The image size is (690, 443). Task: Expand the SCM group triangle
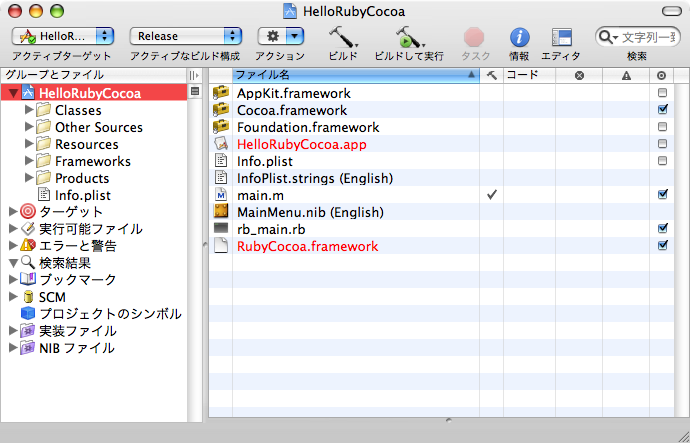(13, 297)
